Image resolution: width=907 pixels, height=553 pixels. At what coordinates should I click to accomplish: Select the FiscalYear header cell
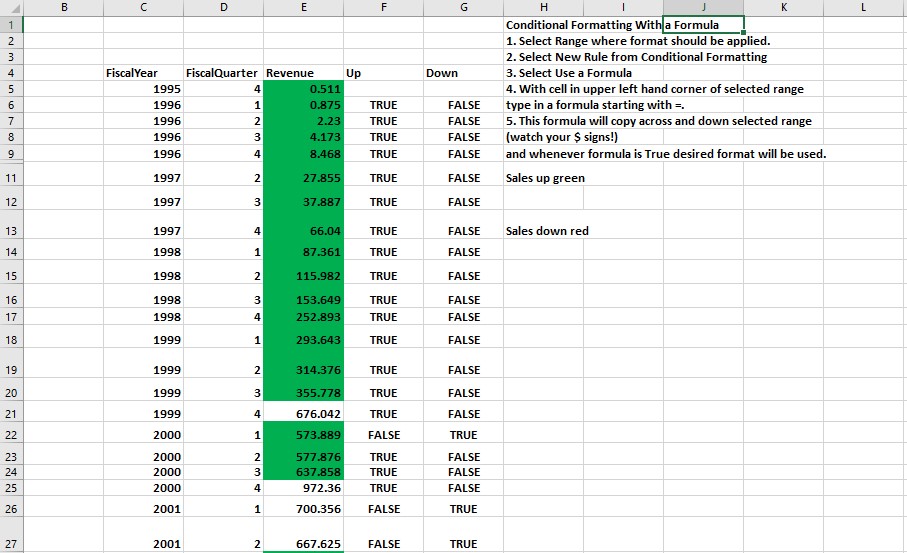point(143,73)
